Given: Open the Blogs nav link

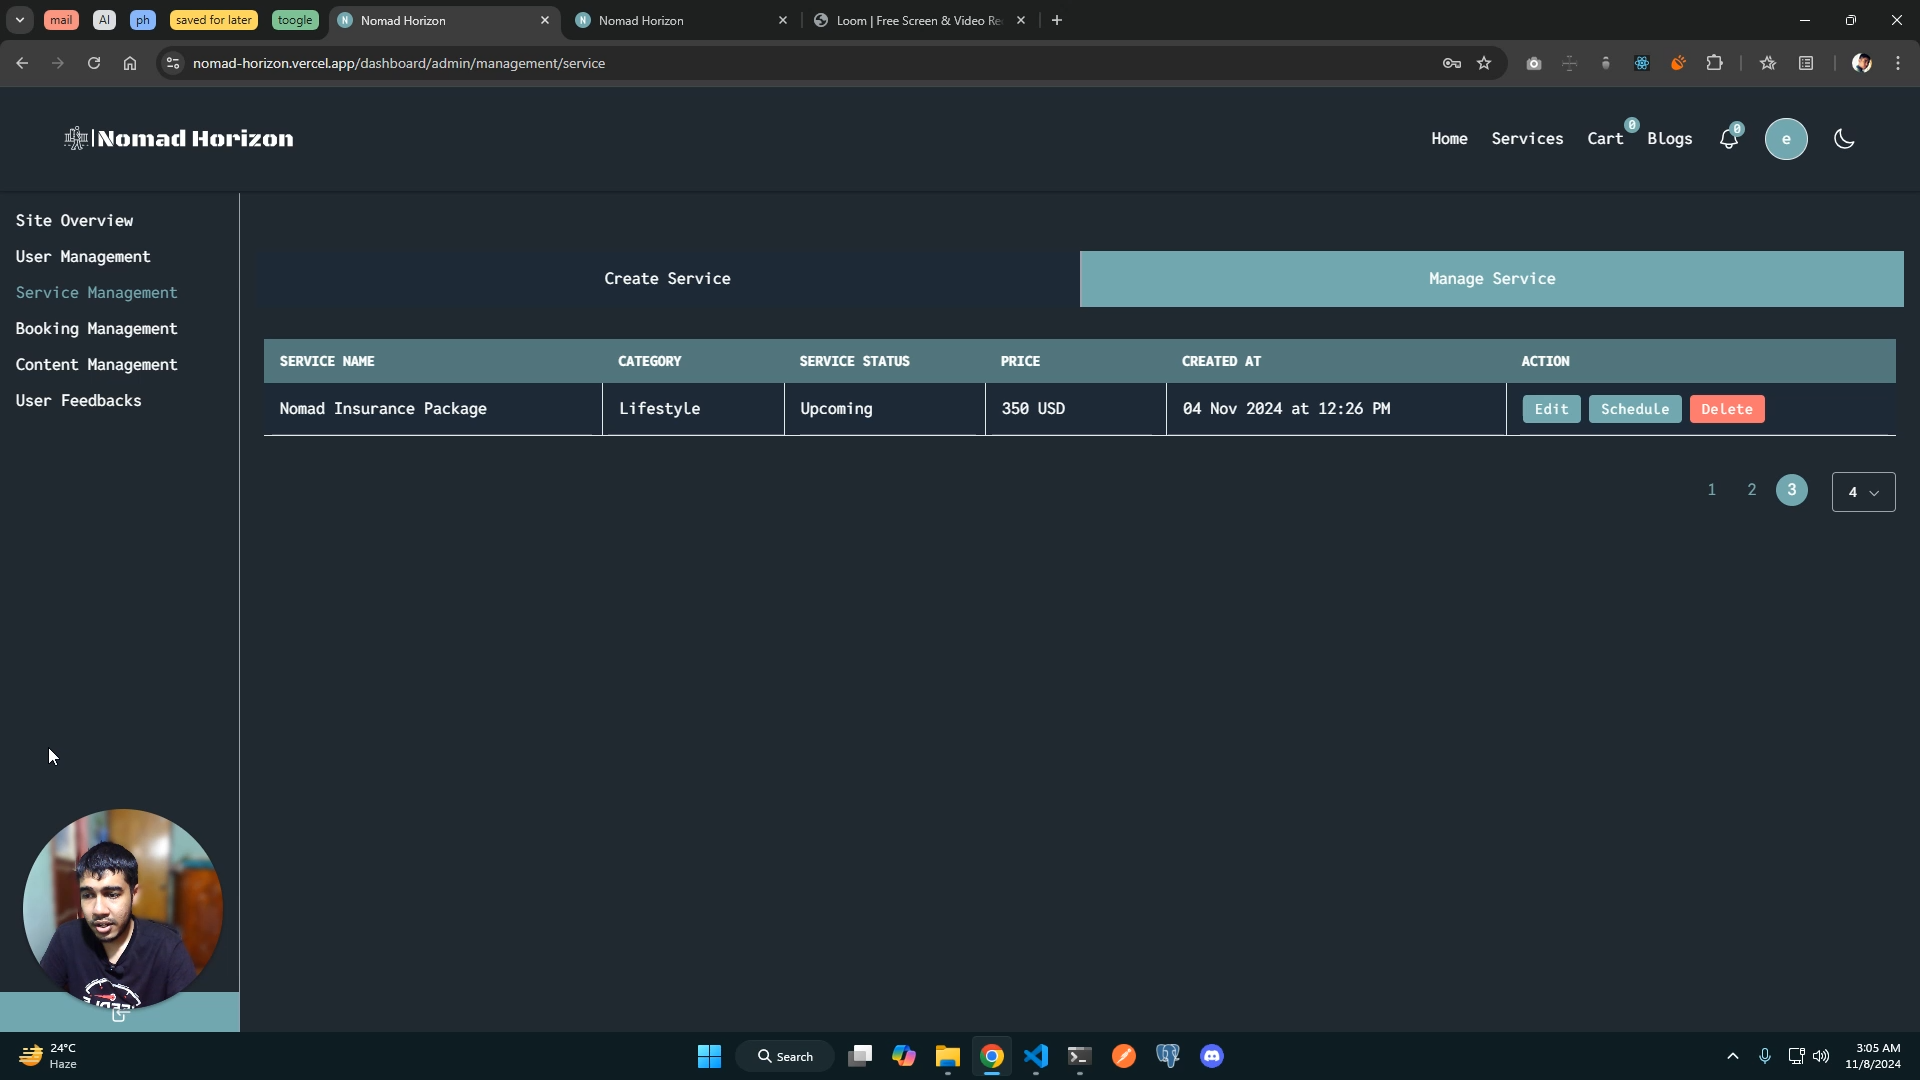Looking at the screenshot, I should point(1670,139).
